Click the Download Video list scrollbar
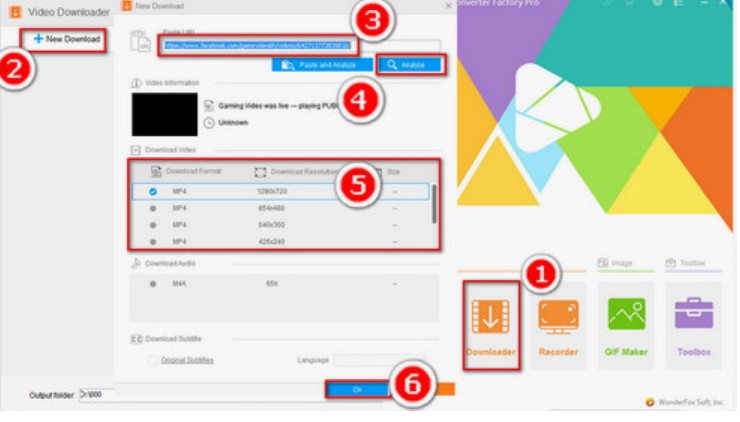This screenshot has height=422, width=740. (434, 204)
